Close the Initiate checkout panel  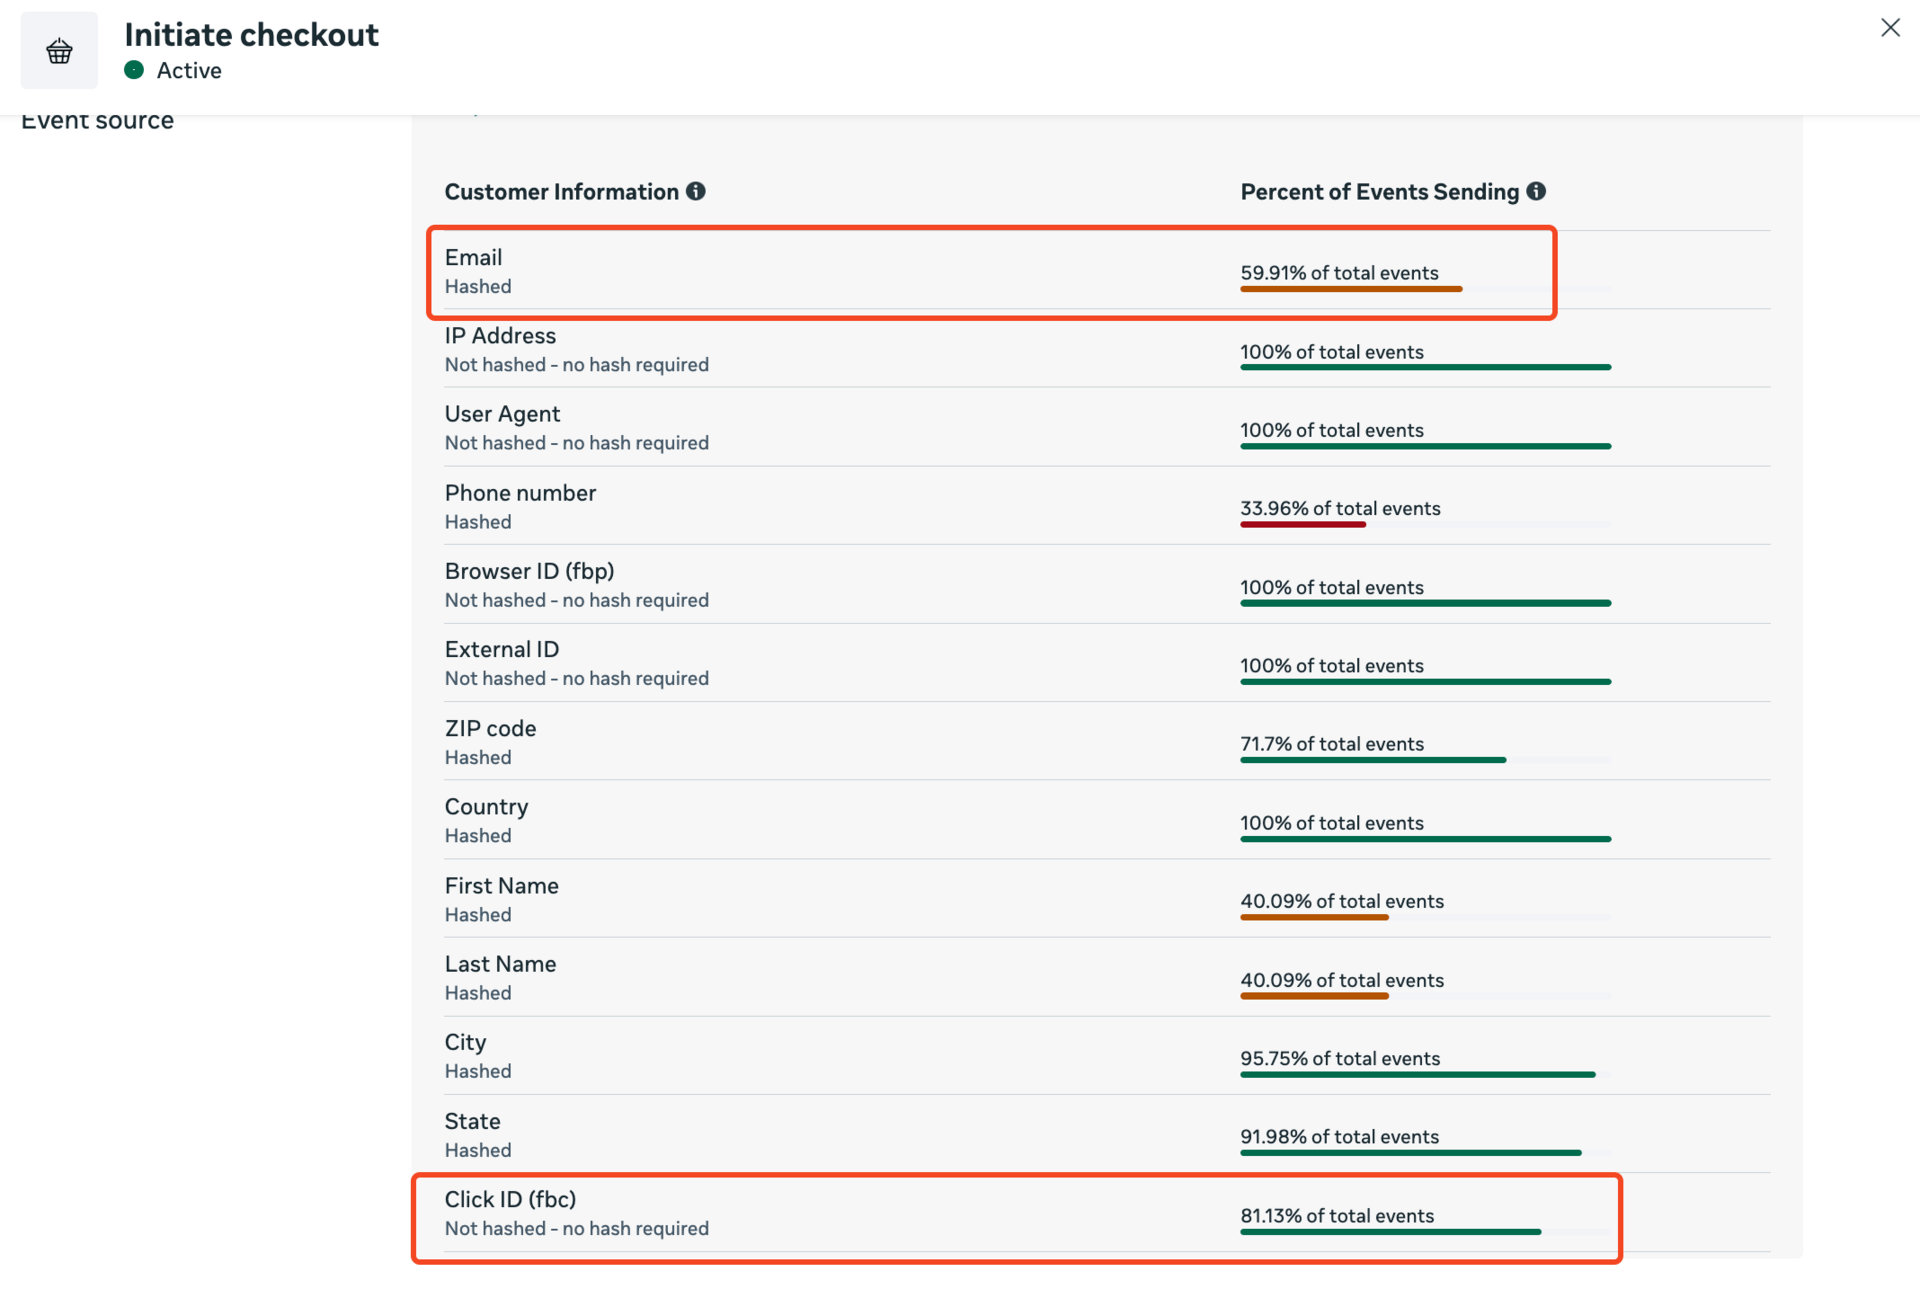point(1889,28)
